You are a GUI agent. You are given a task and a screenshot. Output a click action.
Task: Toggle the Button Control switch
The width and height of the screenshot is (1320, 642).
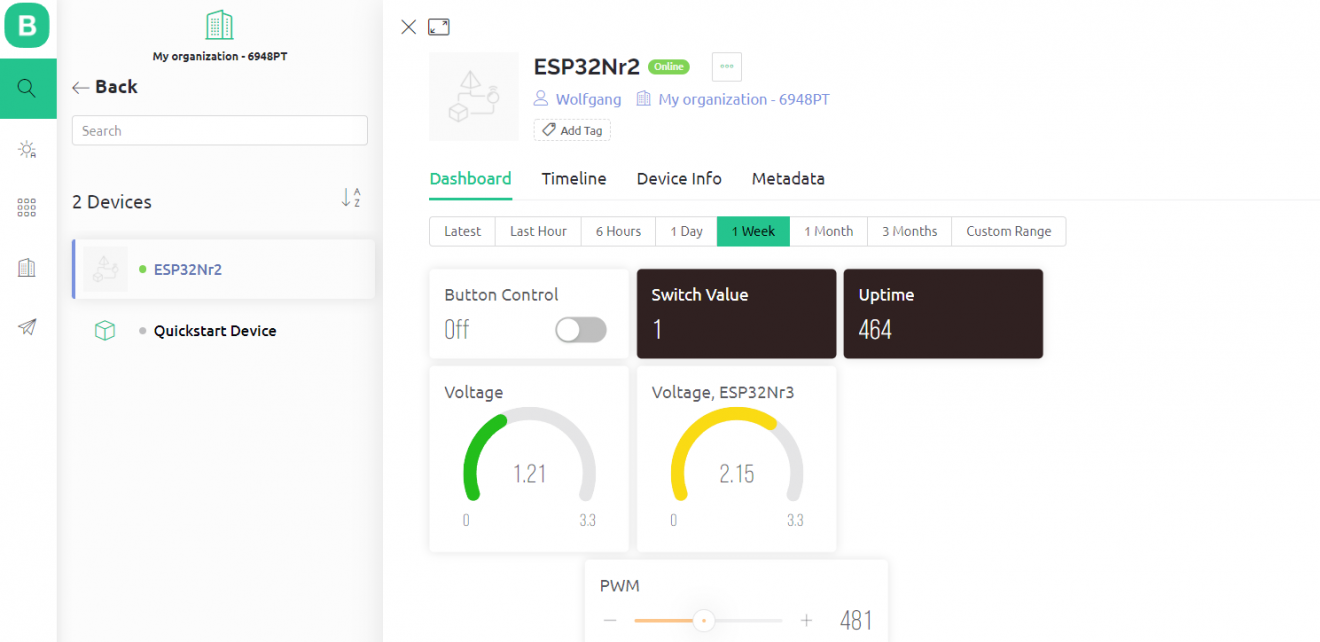tap(581, 330)
